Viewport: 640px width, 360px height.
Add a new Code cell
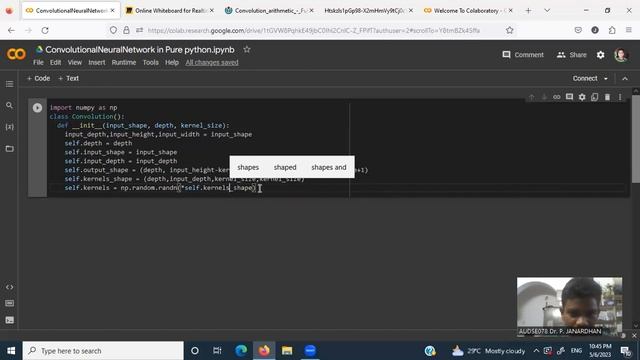[38, 78]
